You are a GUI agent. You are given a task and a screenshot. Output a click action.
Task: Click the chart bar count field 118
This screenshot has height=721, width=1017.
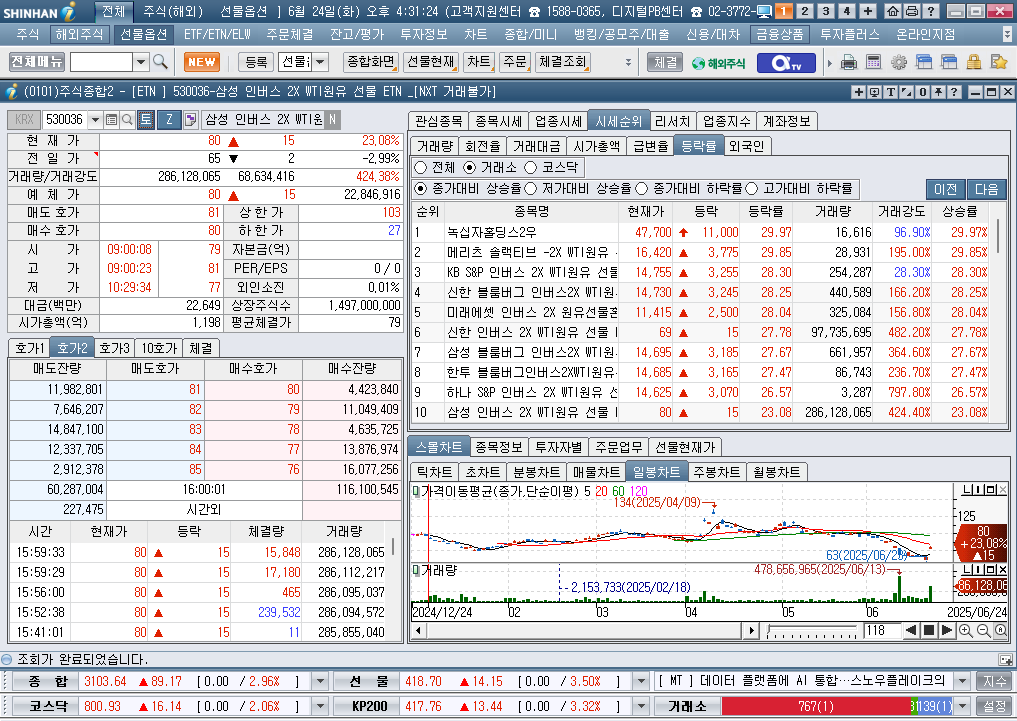pyautogui.click(x=881, y=630)
